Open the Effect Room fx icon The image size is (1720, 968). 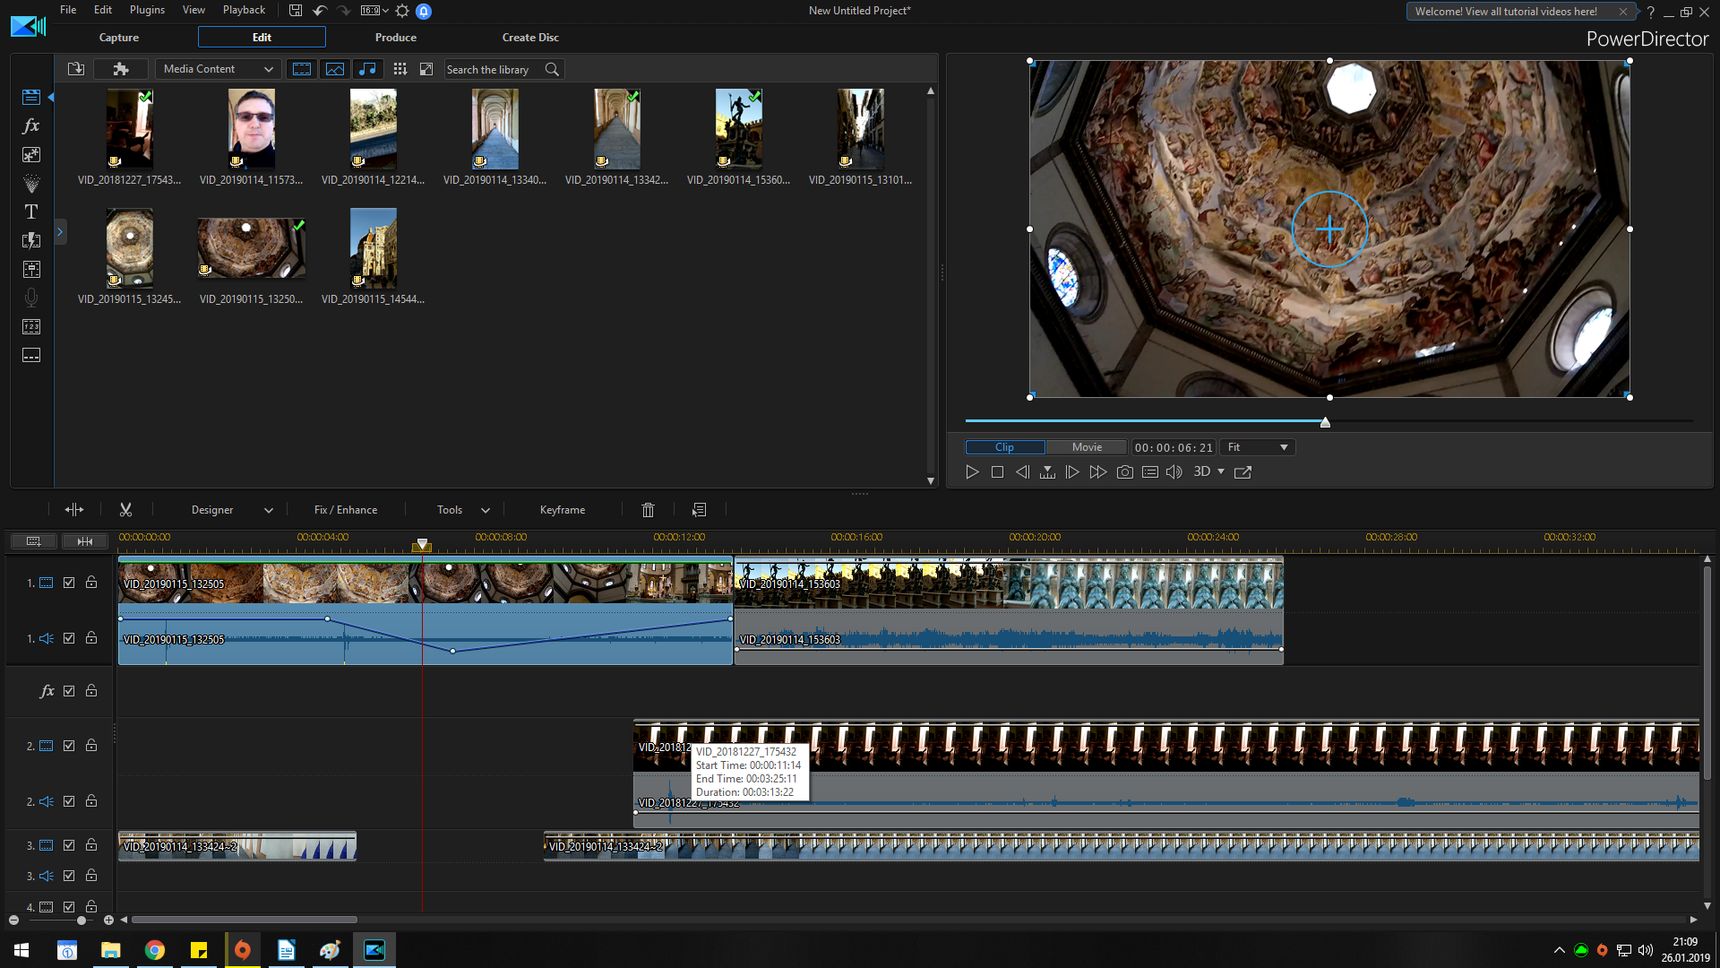[x=31, y=126]
